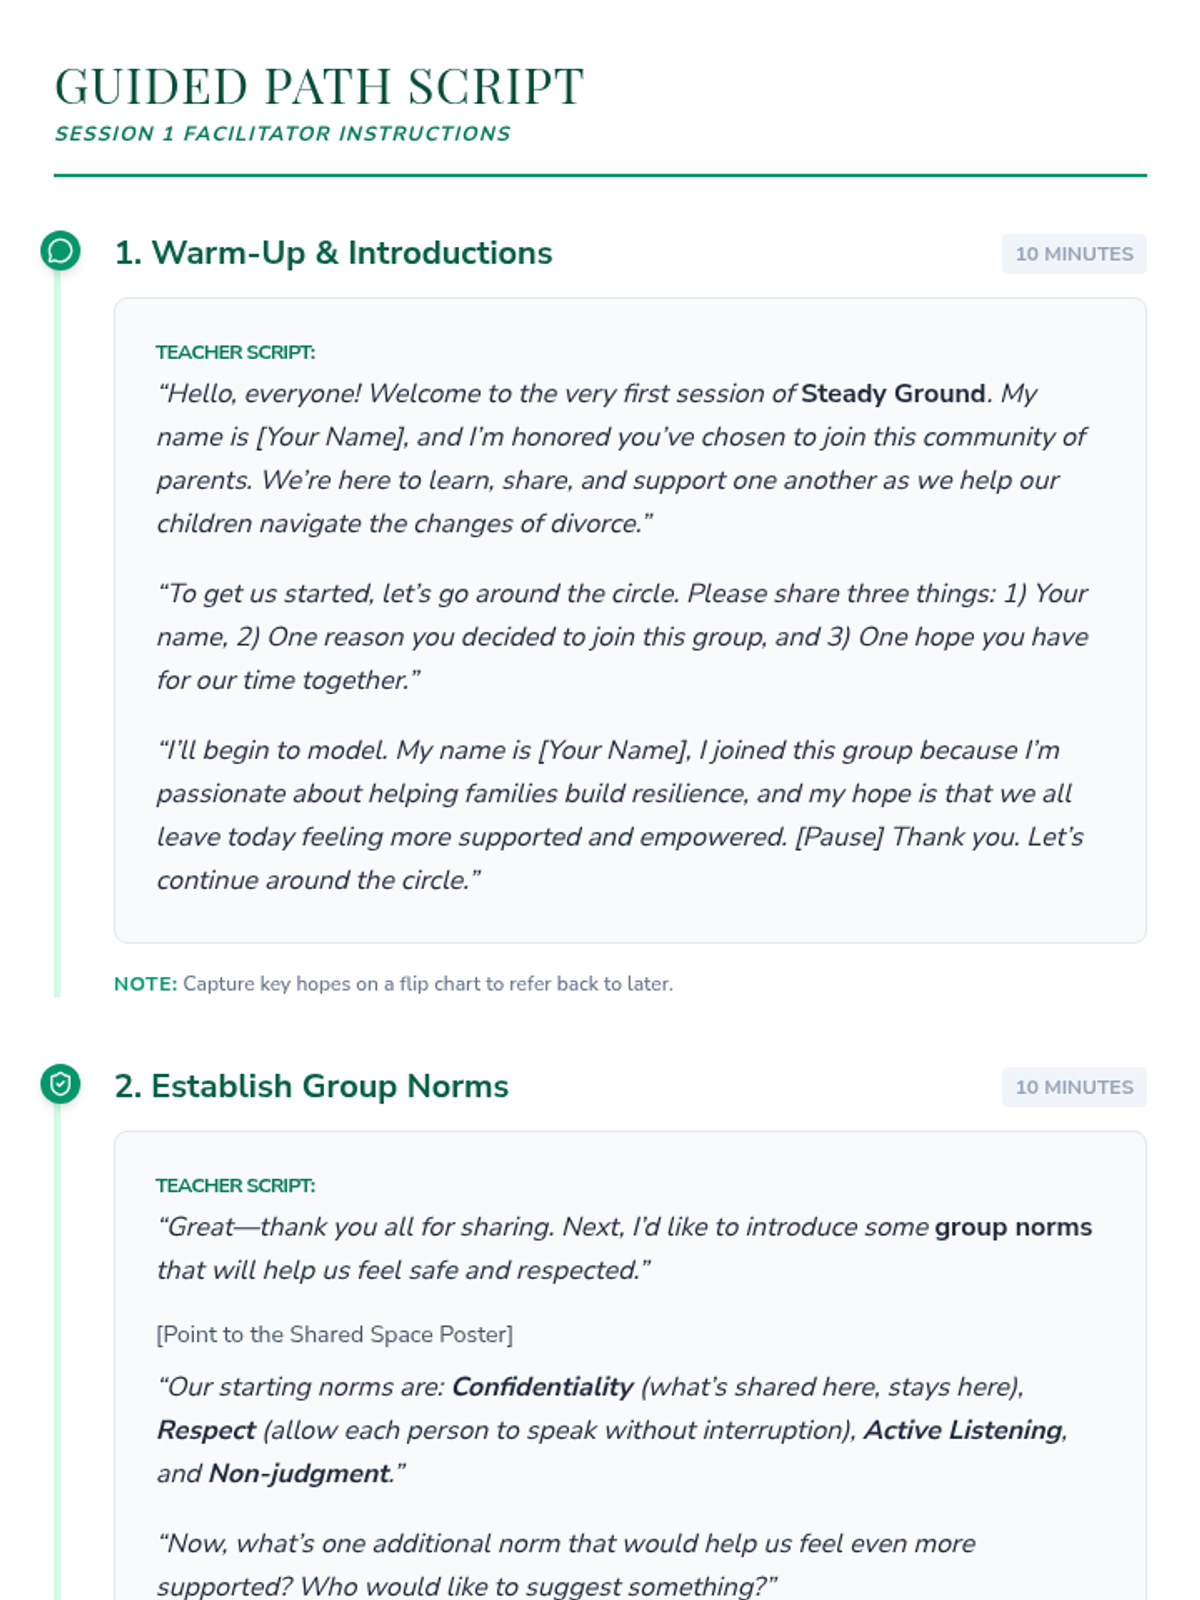Click the bold 'group norms' phrase
The height and width of the screenshot is (1600, 1200).
point(1013,1227)
